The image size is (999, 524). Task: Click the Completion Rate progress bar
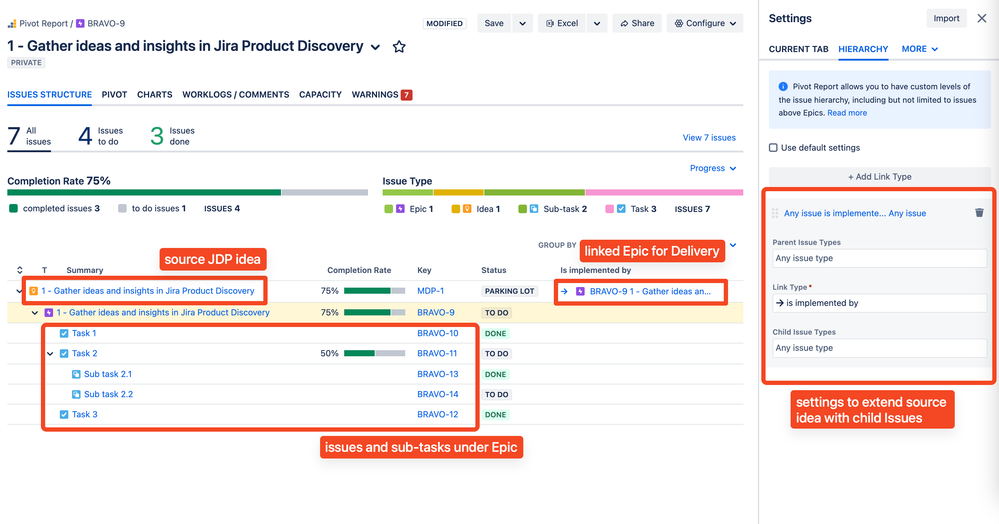[x=187, y=193]
